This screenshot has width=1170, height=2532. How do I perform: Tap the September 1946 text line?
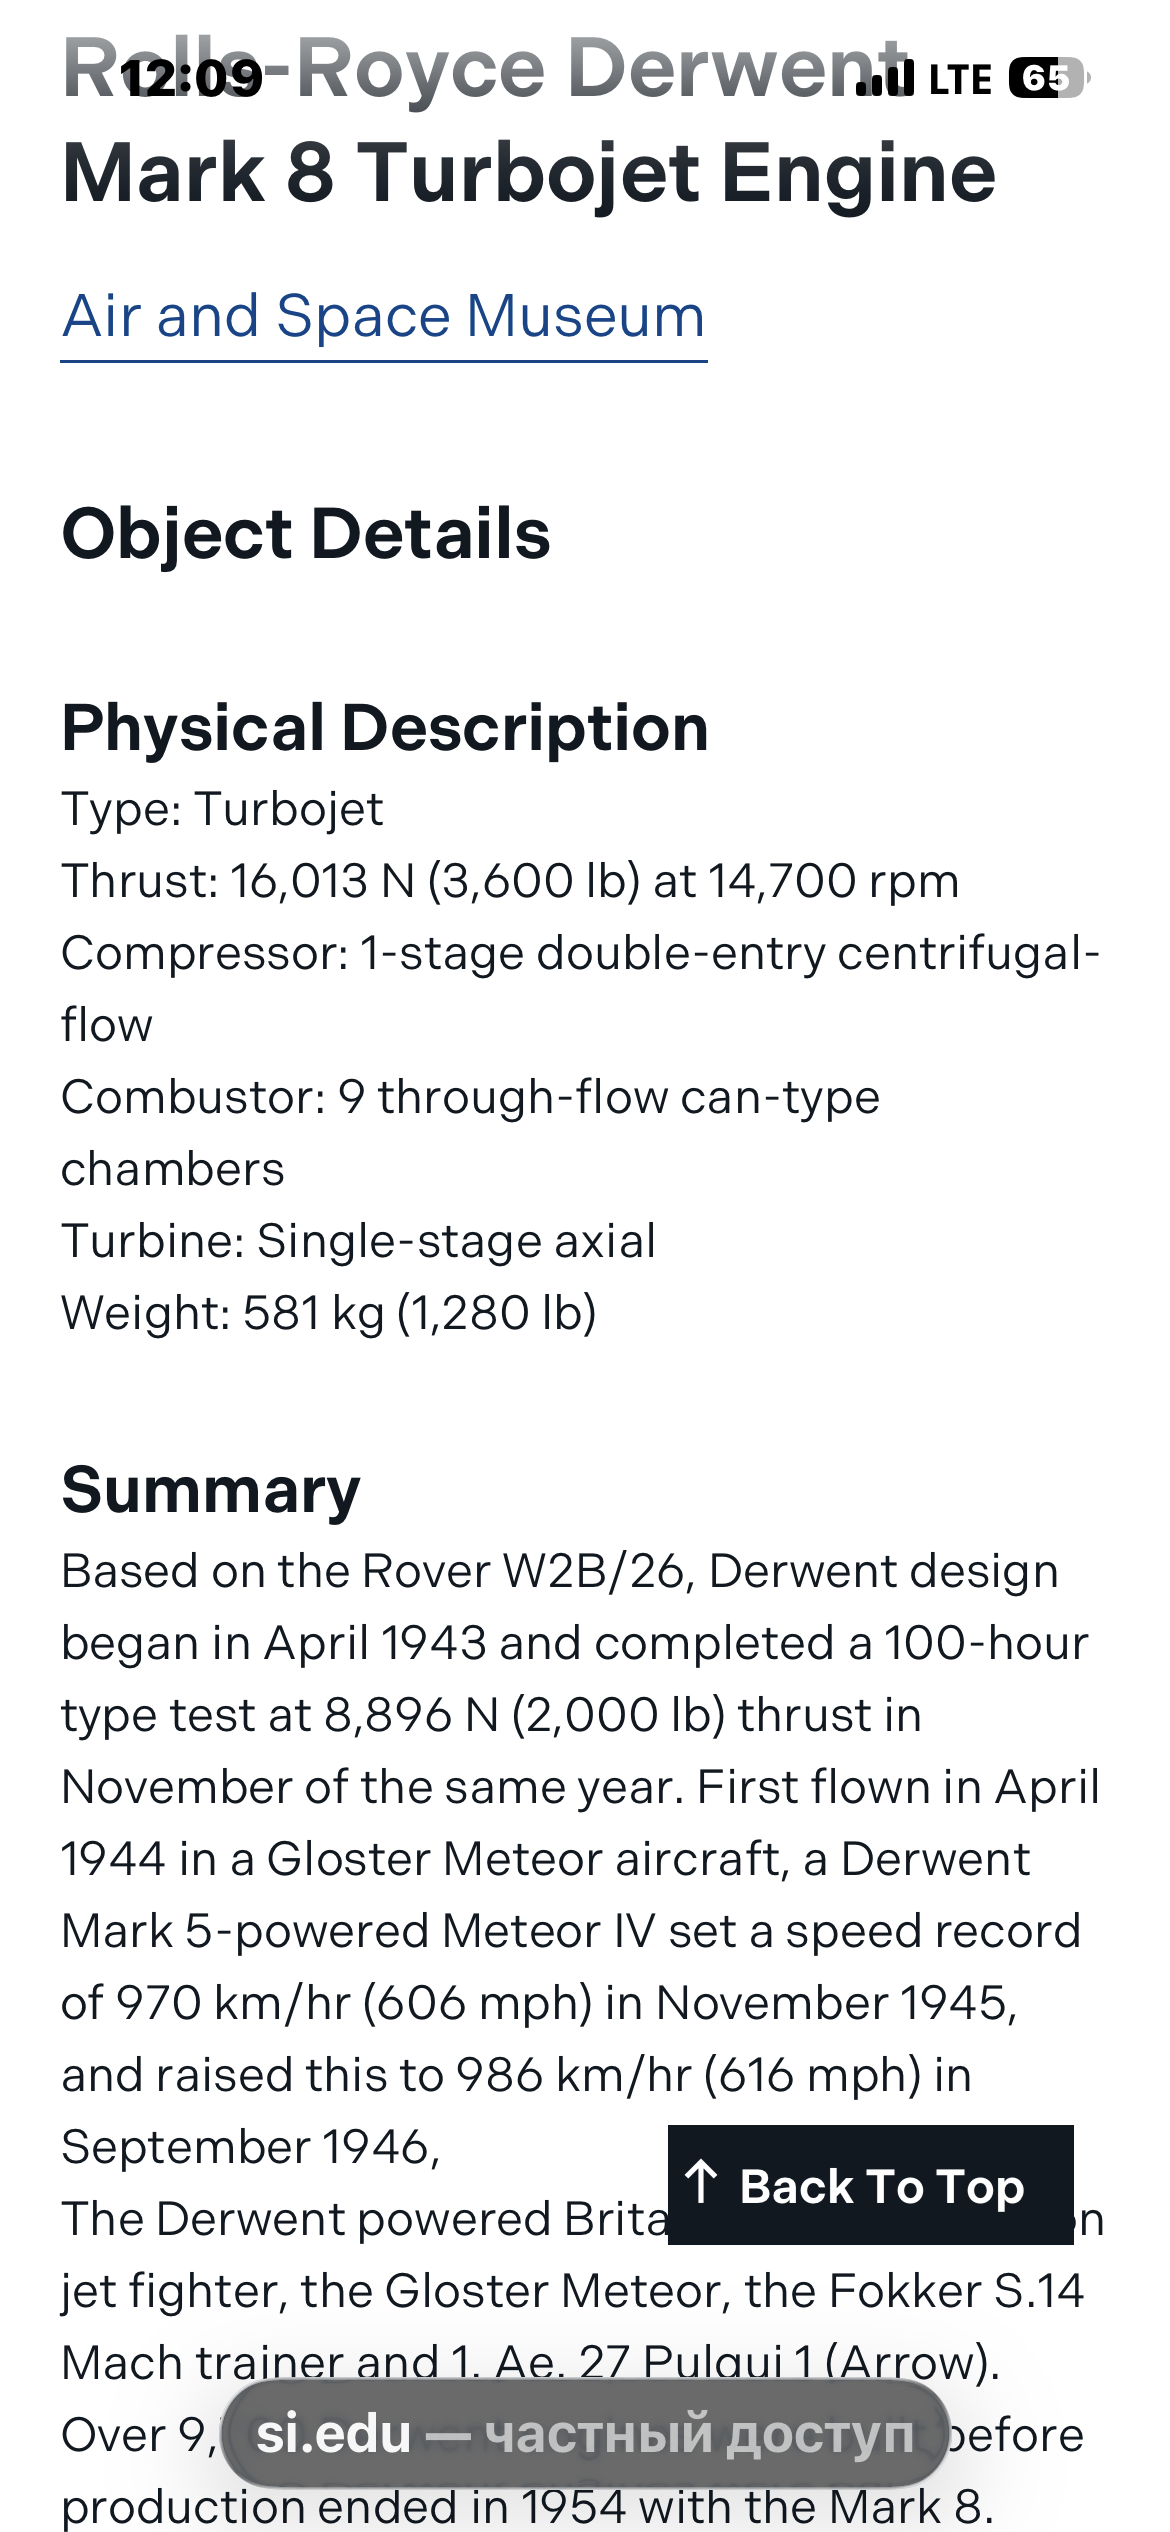[250, 2147]
